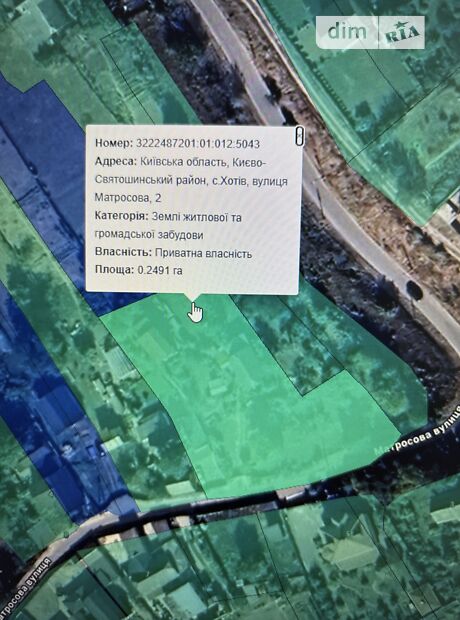
Task: Close the parcel information popup
Action: coord(299,136)
